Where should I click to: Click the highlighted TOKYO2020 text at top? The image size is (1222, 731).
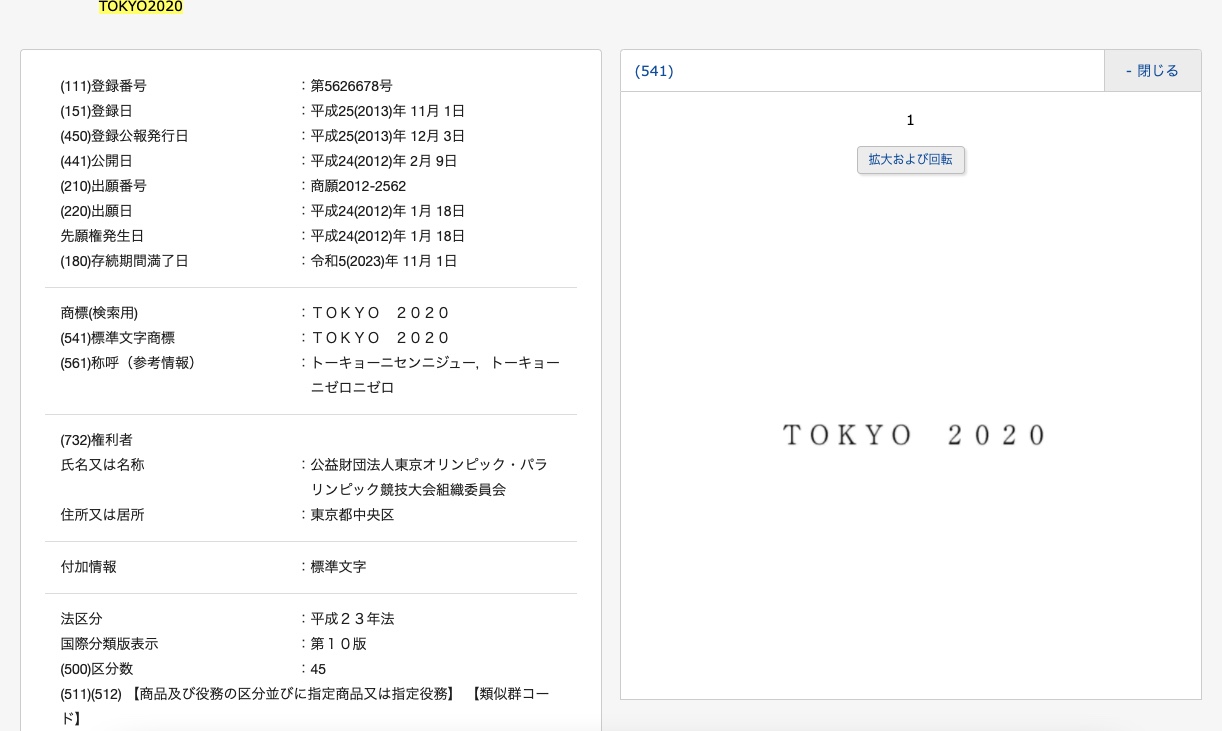141,7
